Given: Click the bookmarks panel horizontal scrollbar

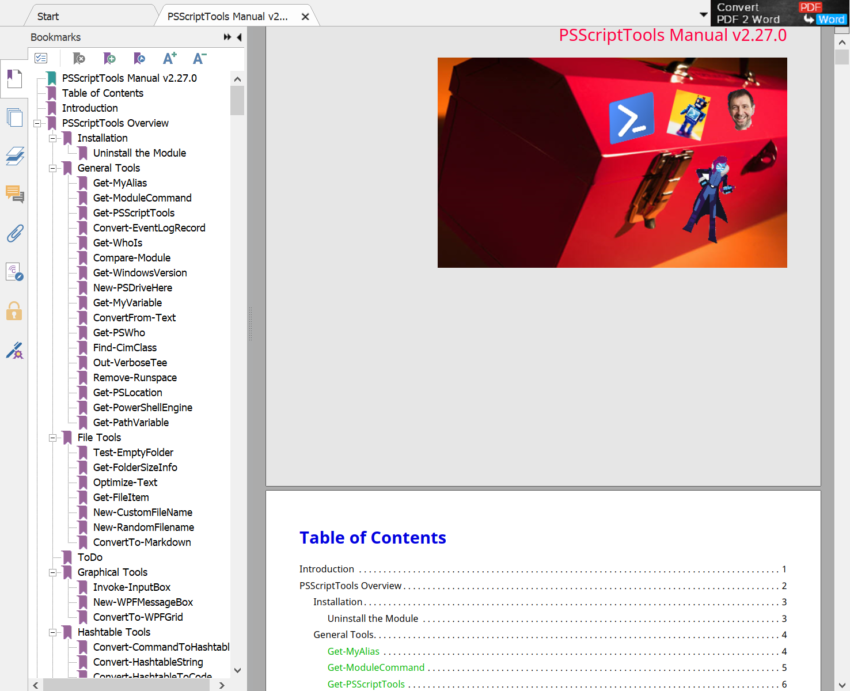Looking at the screenshot, I should pyautogui.click(x=126, y=685).
